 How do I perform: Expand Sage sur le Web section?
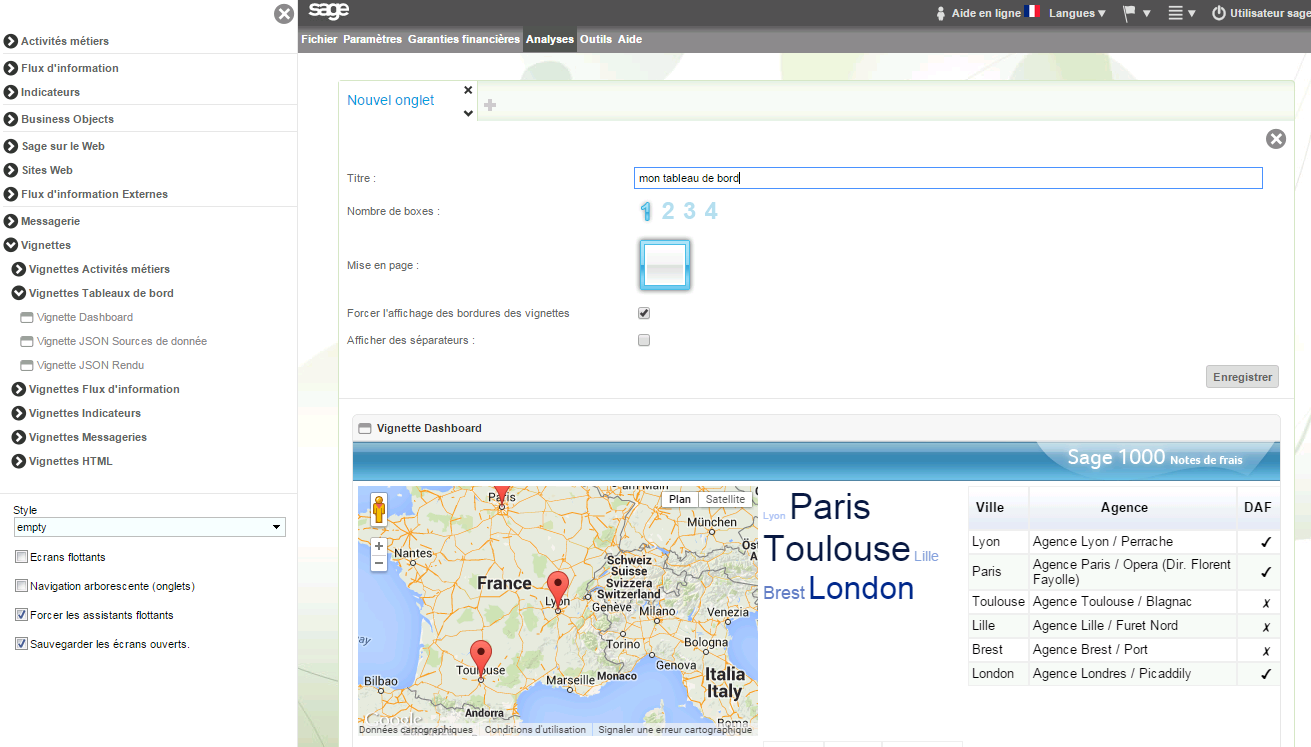[x=11, y=146]
